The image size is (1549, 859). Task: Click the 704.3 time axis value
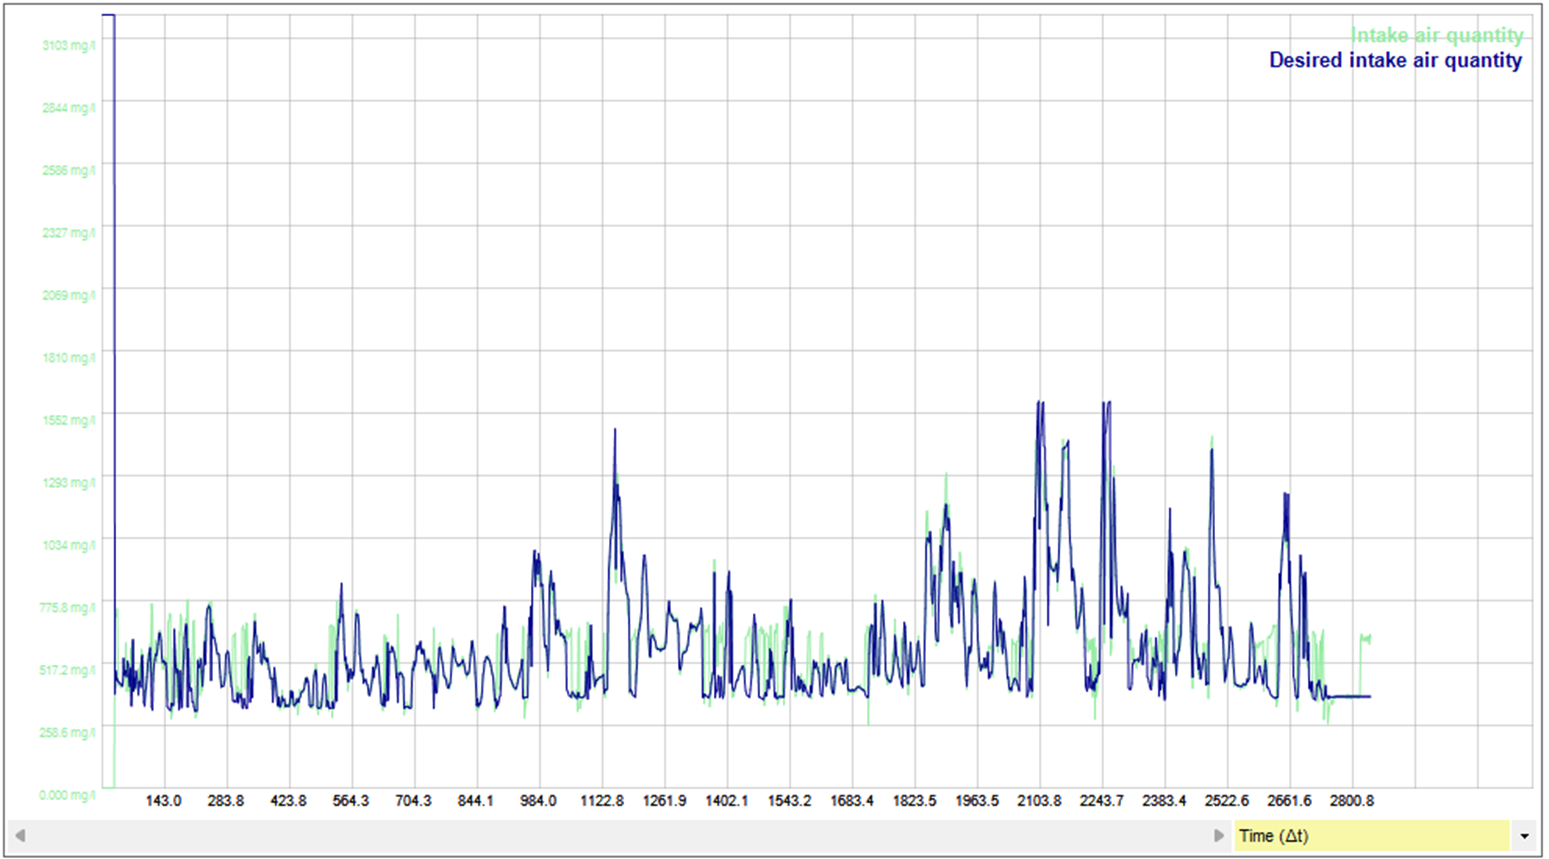[414, 801]
